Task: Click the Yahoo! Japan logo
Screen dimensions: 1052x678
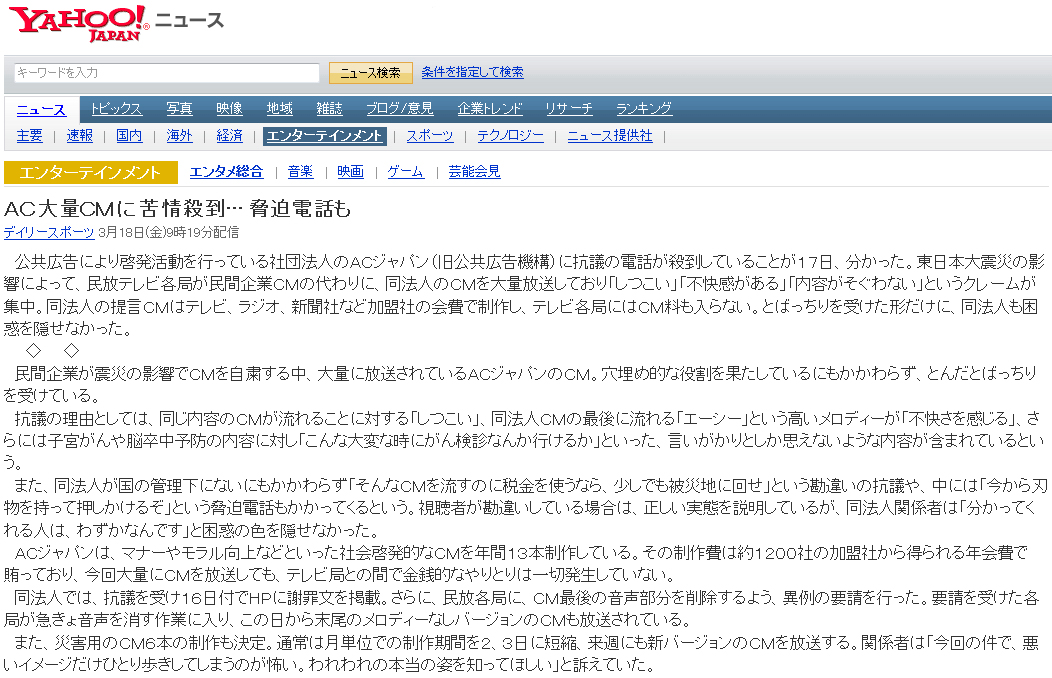Action: click(x=79, y=22)
